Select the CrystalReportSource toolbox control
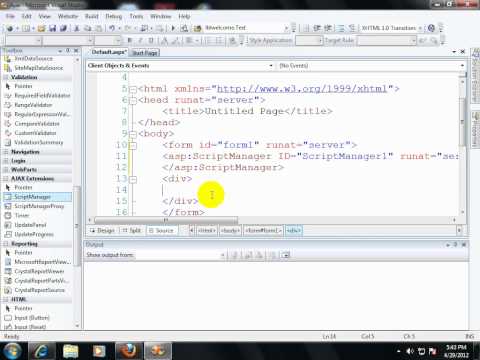 coord(37,290)
